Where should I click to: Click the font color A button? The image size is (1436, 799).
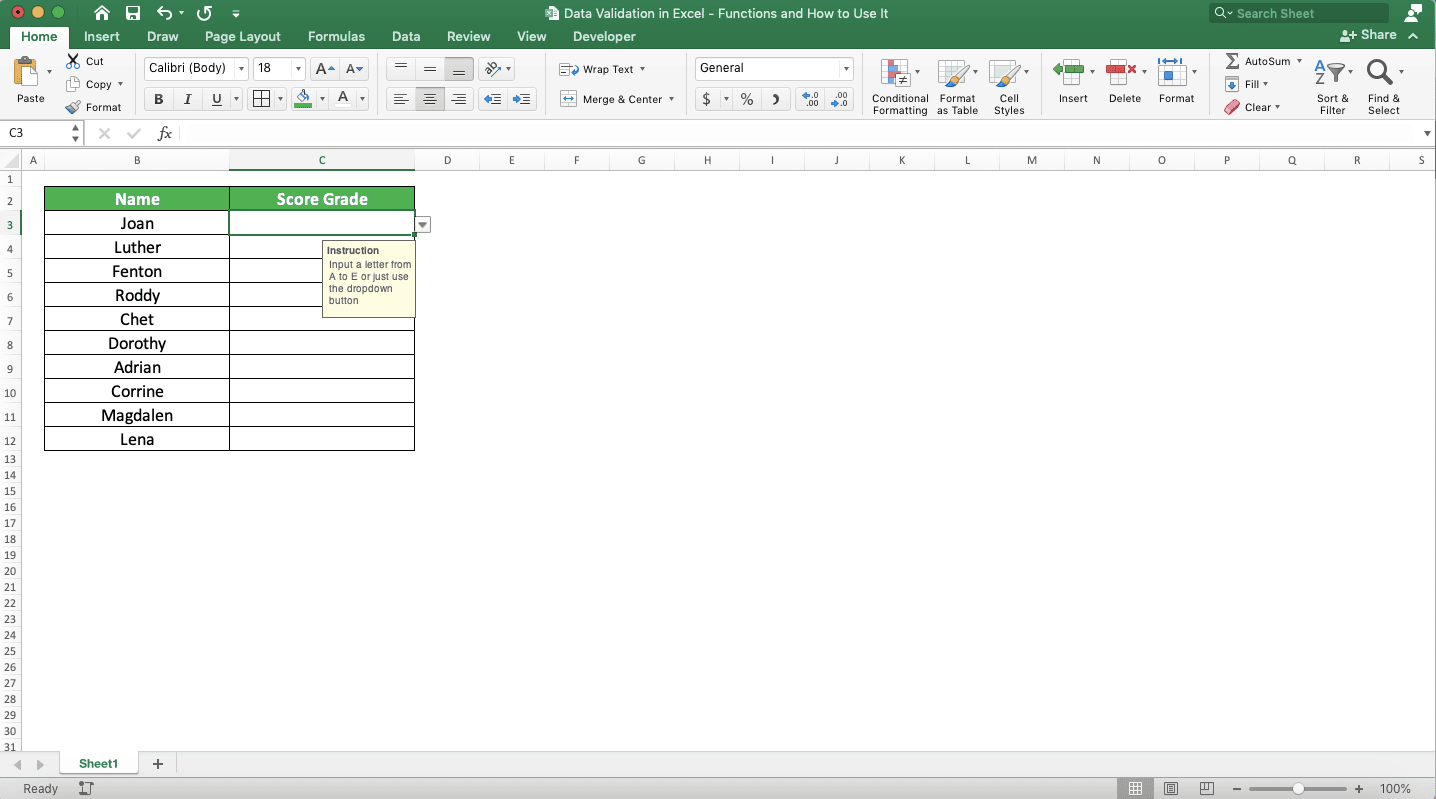tap(343, 99)
